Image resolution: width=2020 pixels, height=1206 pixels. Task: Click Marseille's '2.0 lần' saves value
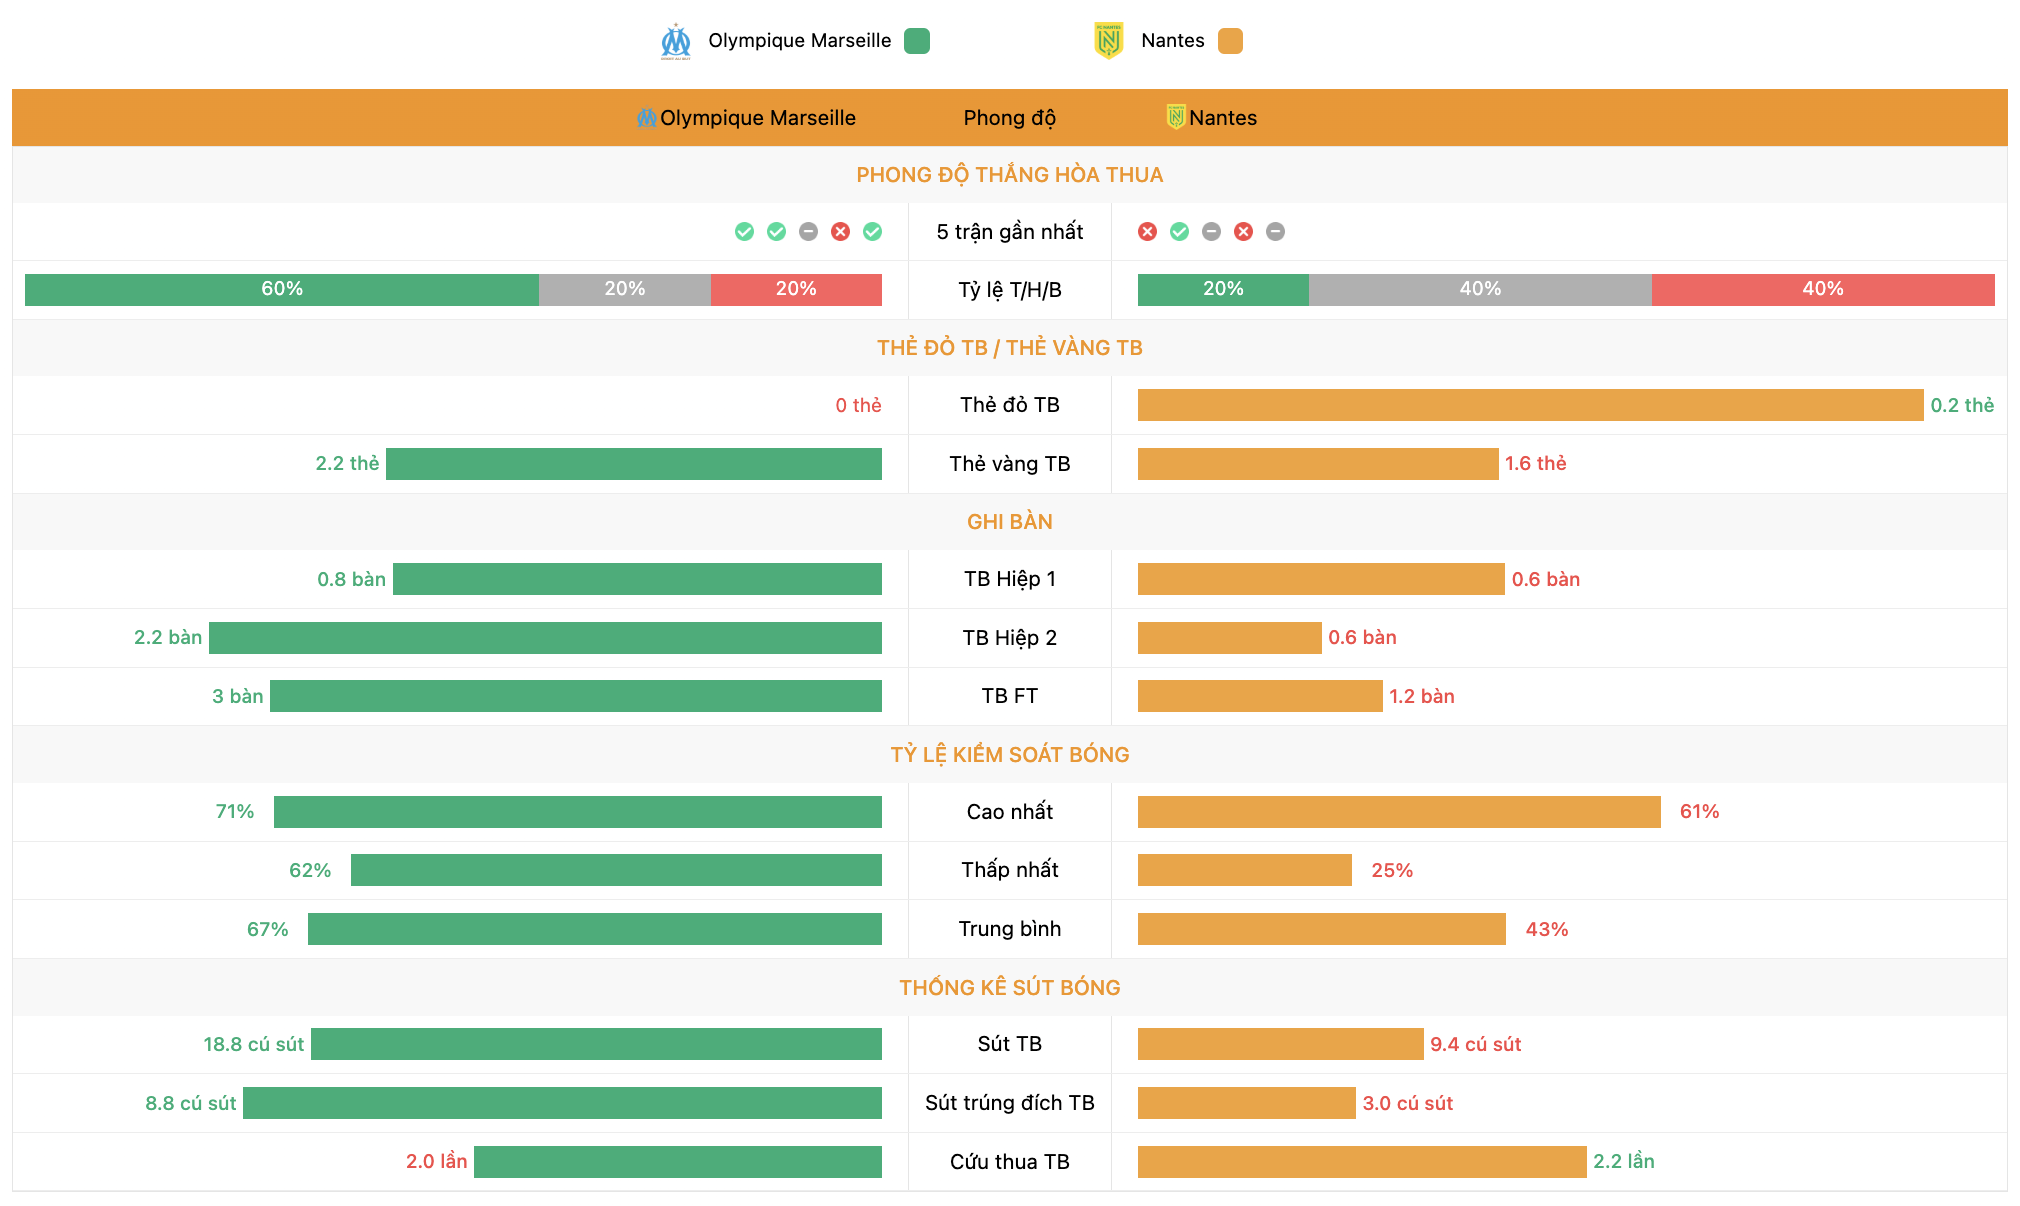click(x=436, y=1161)
